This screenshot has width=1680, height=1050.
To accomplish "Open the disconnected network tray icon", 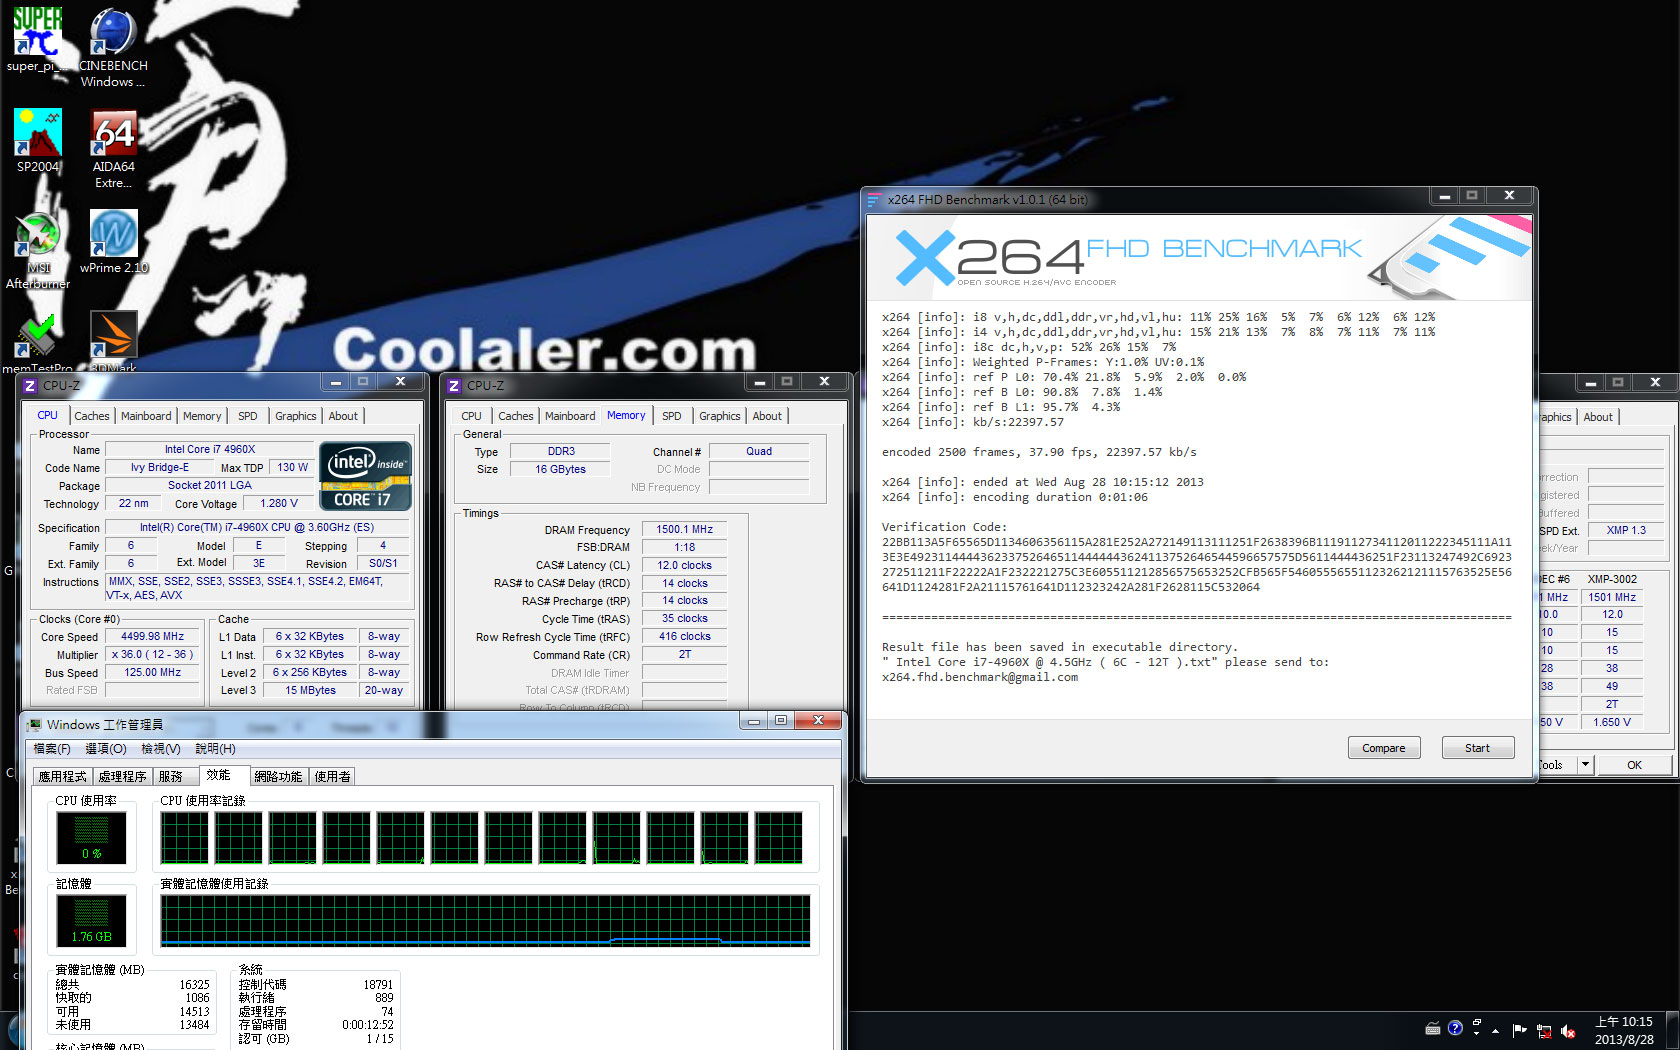I will [1544, 1030].
